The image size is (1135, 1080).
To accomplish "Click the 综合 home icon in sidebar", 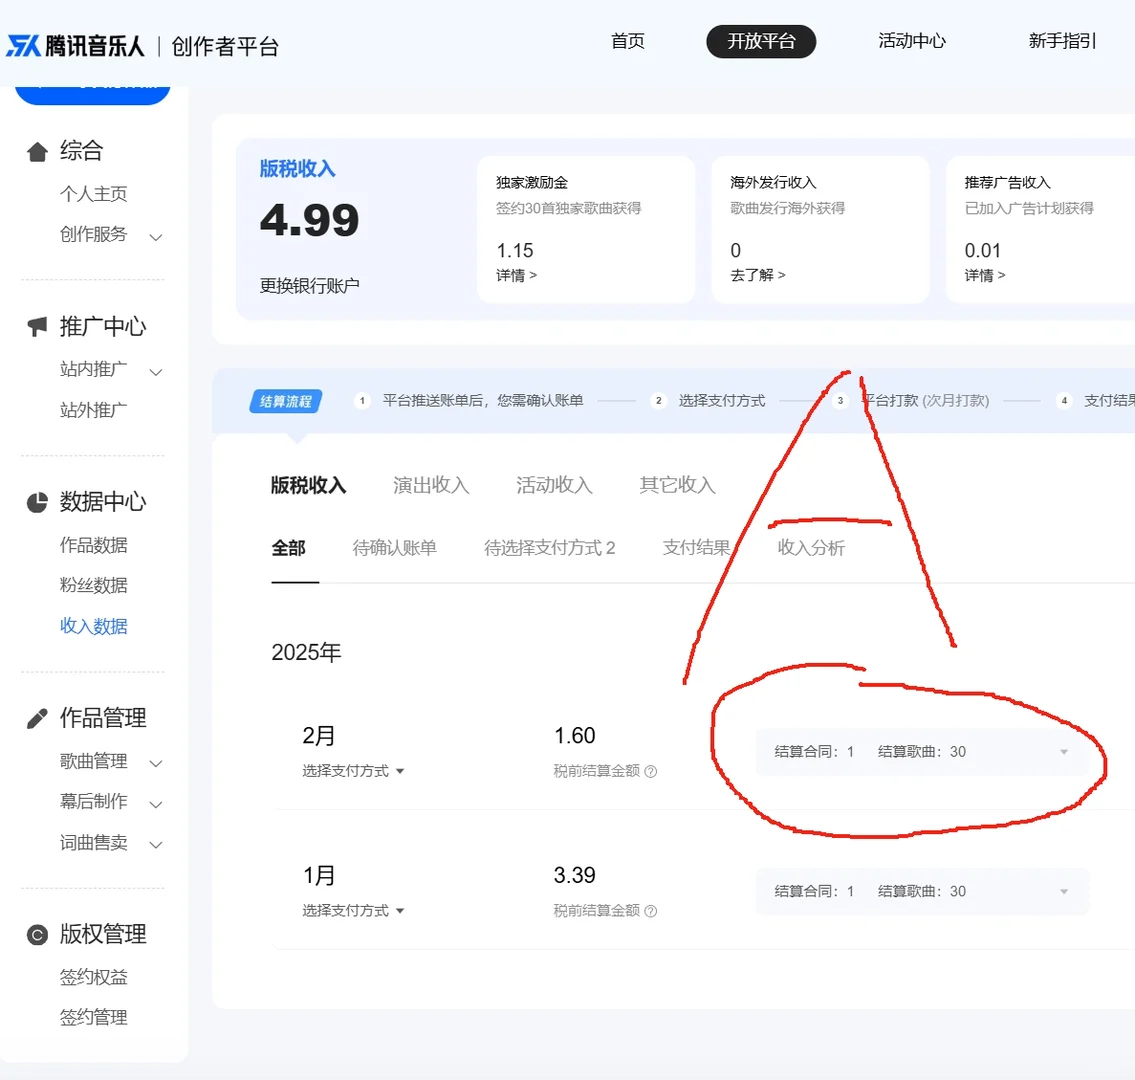I will click(37, 150).
